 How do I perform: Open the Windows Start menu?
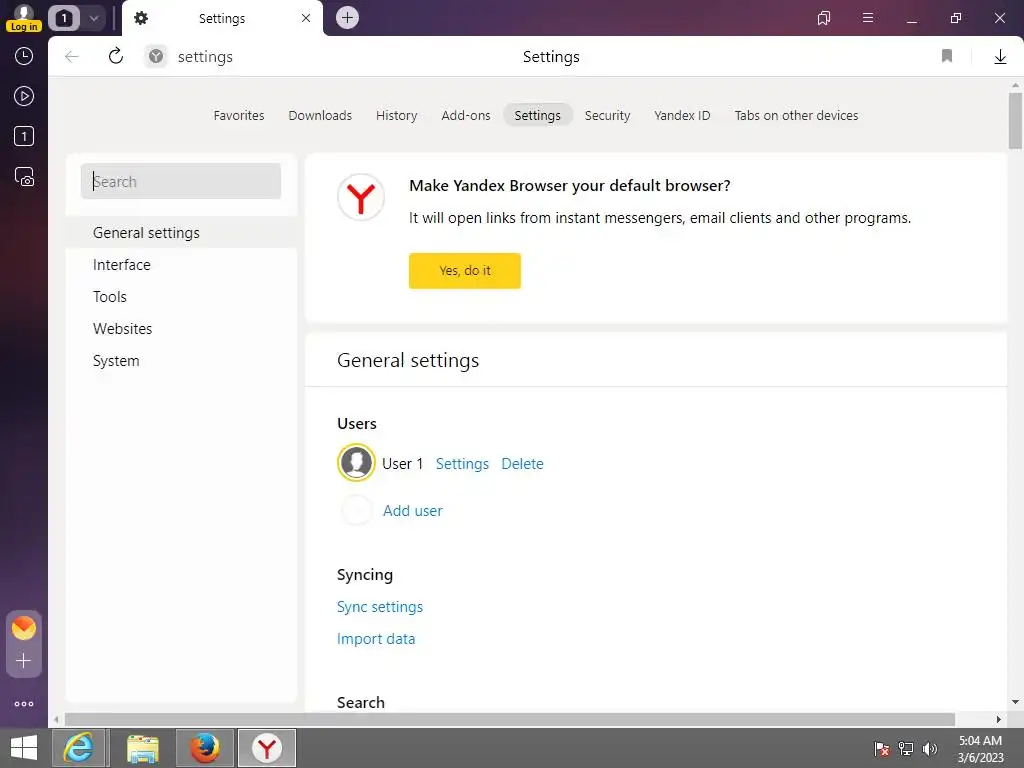24,748
